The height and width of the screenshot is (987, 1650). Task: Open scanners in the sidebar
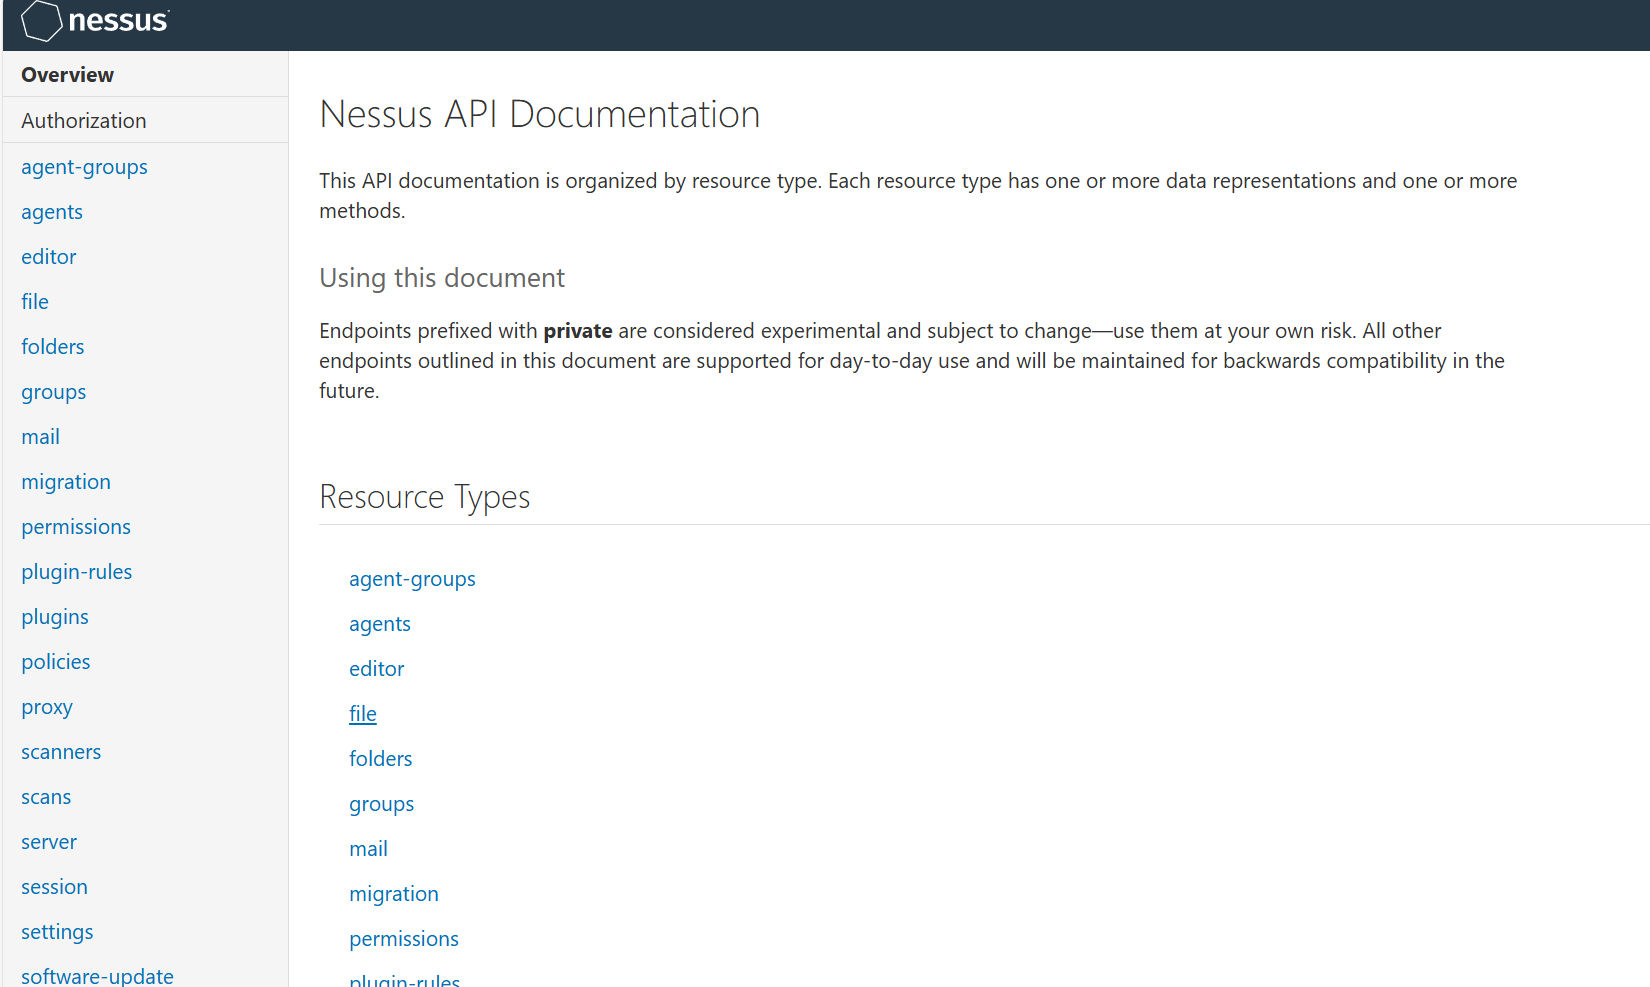pos(61,752)
